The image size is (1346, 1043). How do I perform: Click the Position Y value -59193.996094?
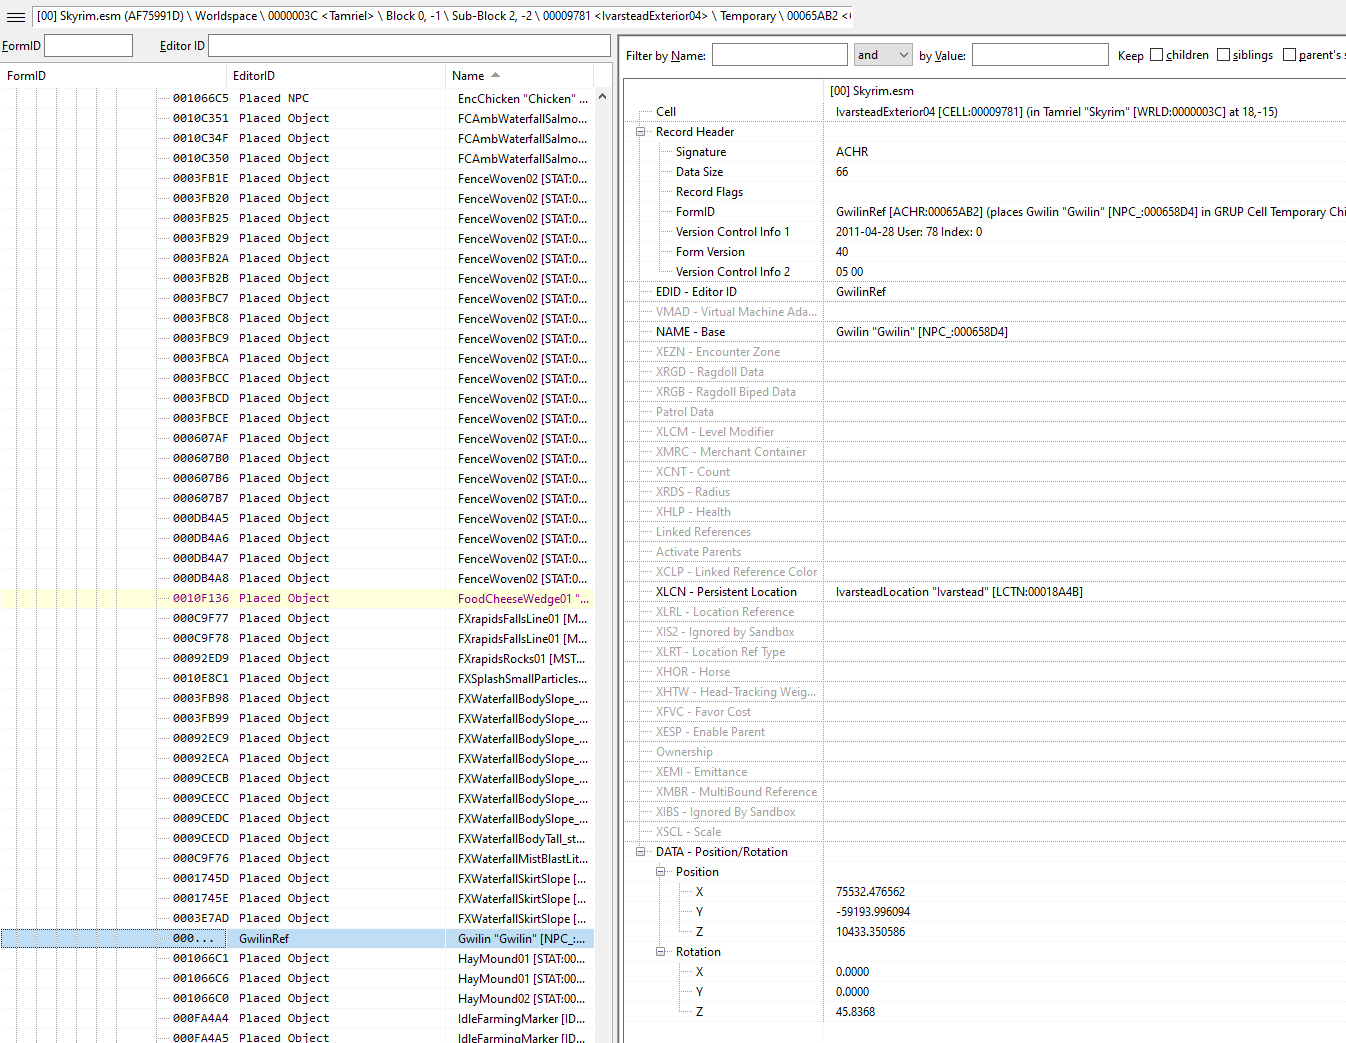[873, 912]
